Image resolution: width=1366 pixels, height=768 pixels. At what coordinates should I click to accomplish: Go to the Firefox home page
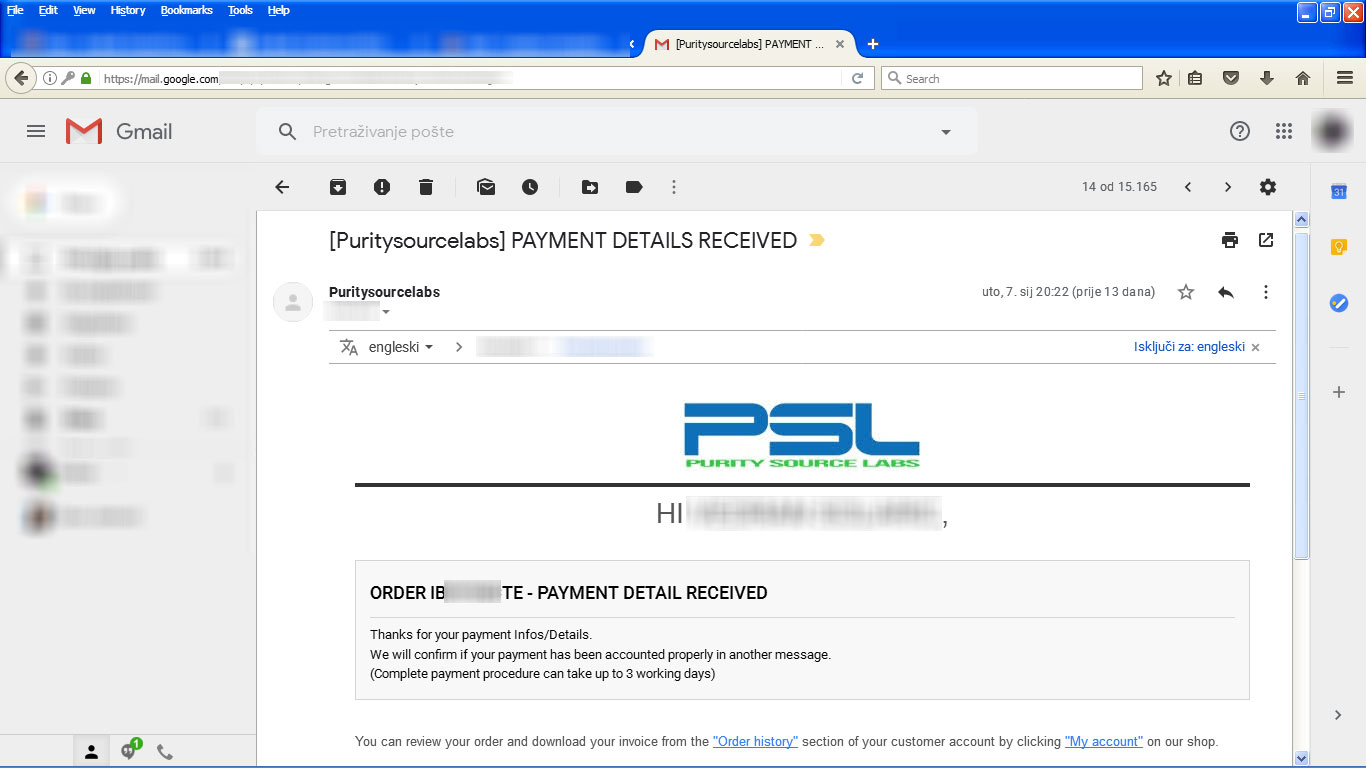[x=1302, y=78]
